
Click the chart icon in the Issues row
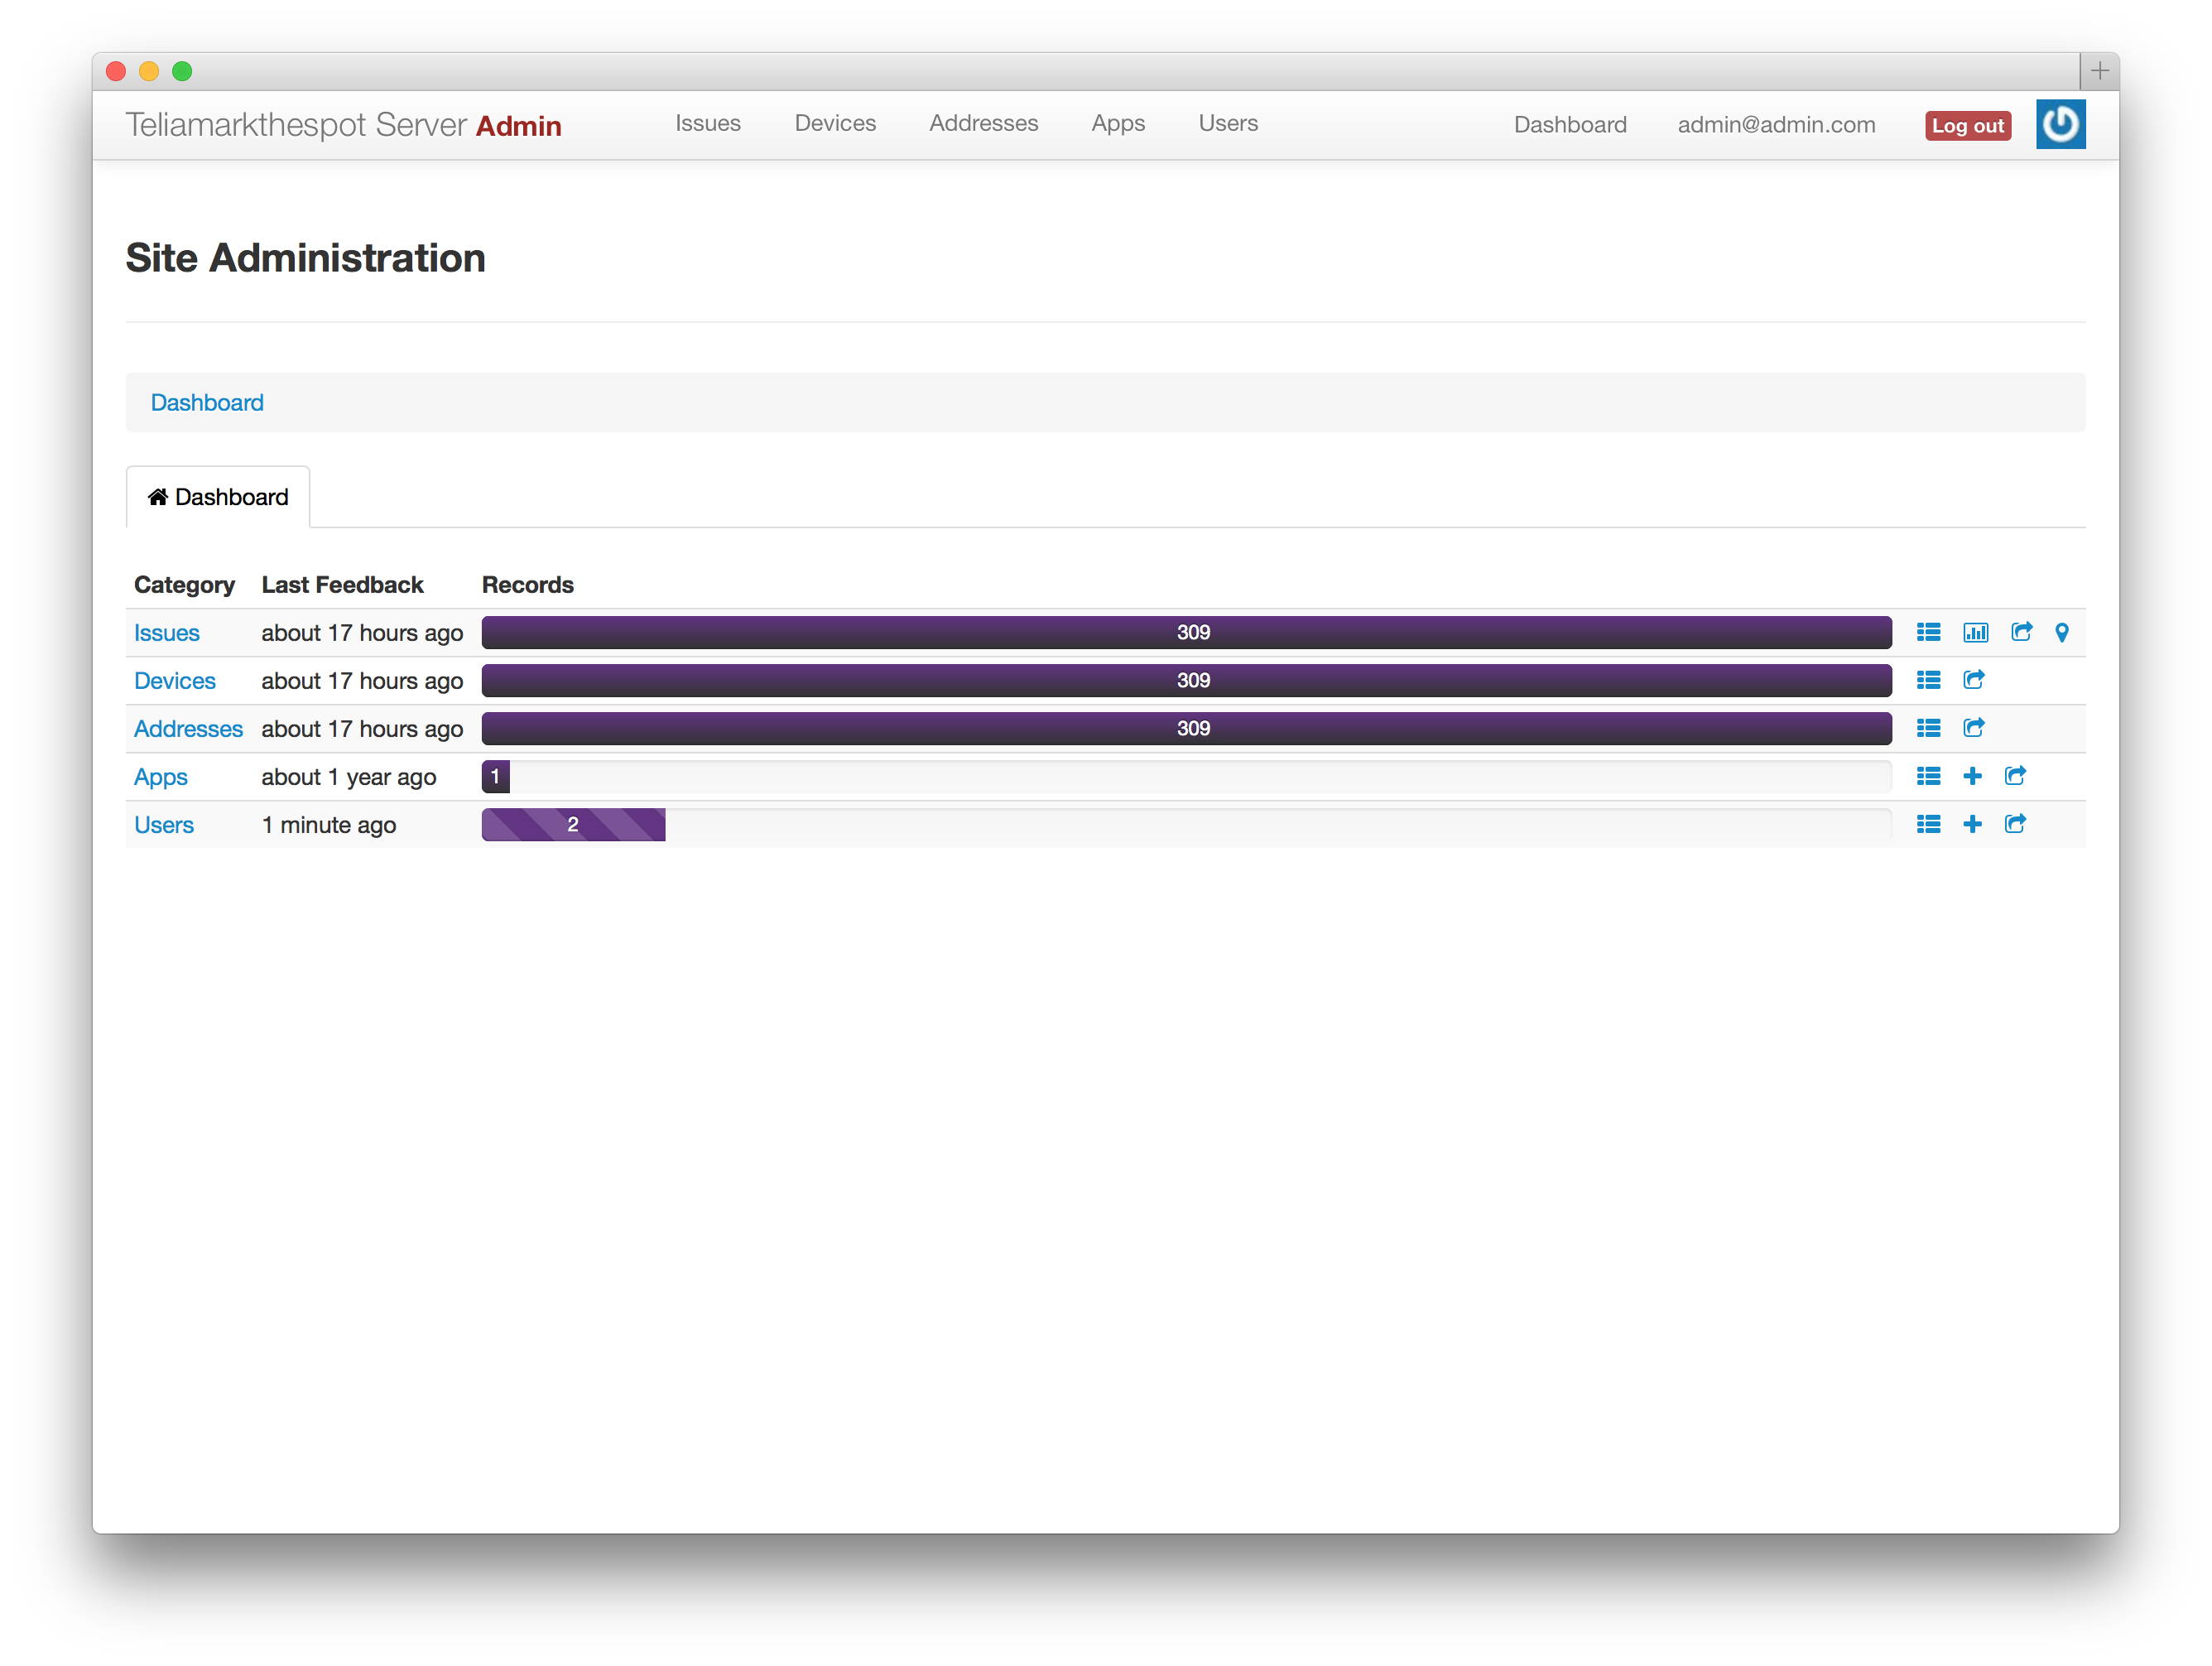(1975, 632)
